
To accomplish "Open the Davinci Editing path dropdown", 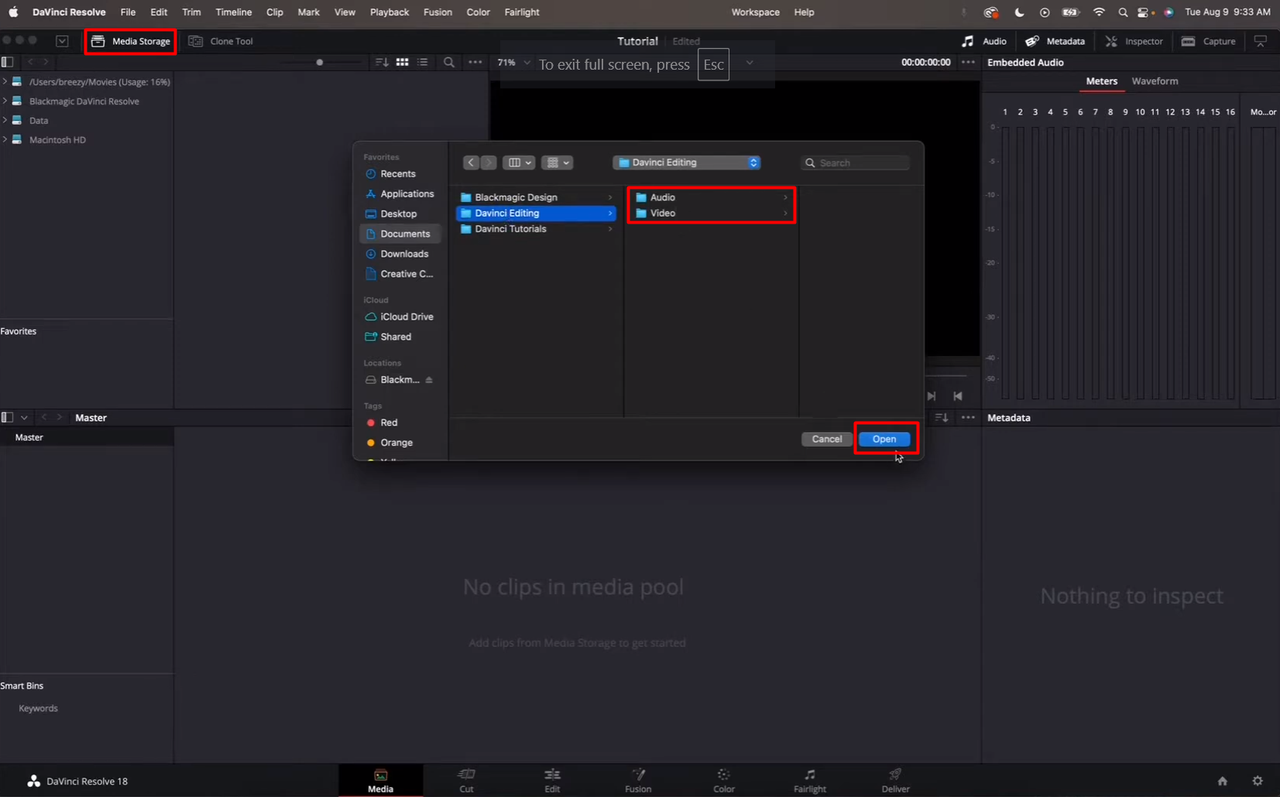I will (x=686, y=162).
